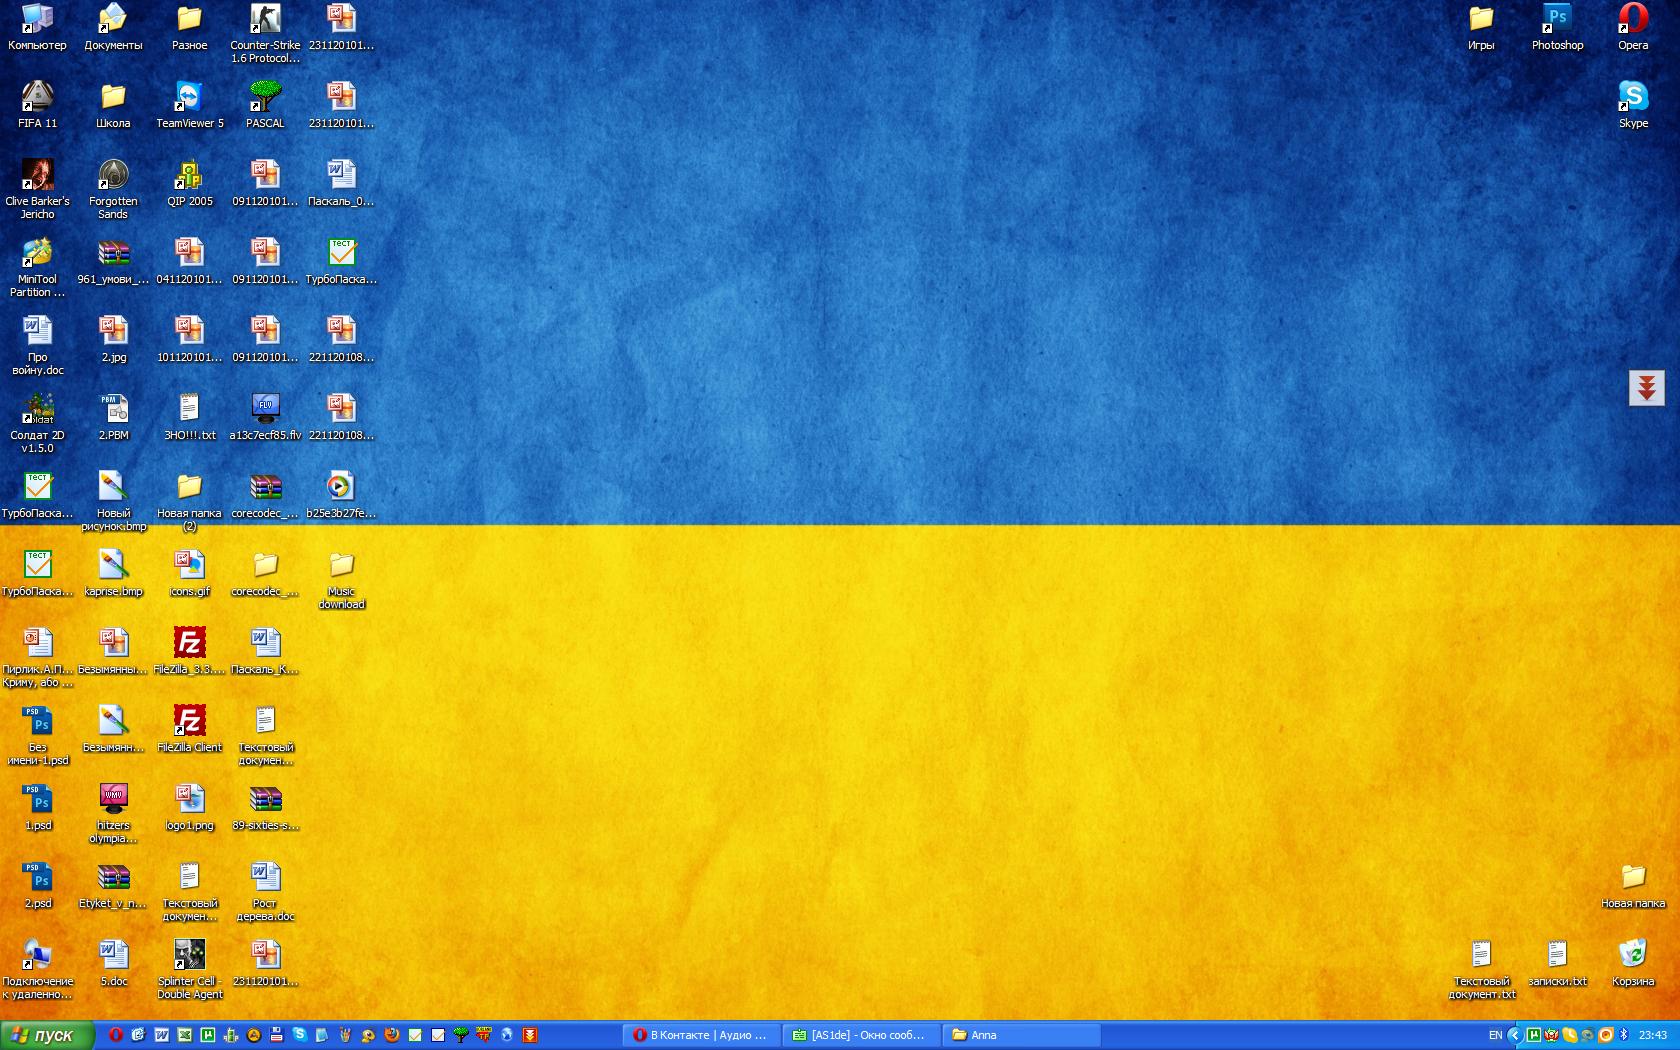Image resolution: width=1680 pixels, height=1050 pixels.
Task: Click the Splinter Cell Double Agent shortcut
Action: point(189,956)
